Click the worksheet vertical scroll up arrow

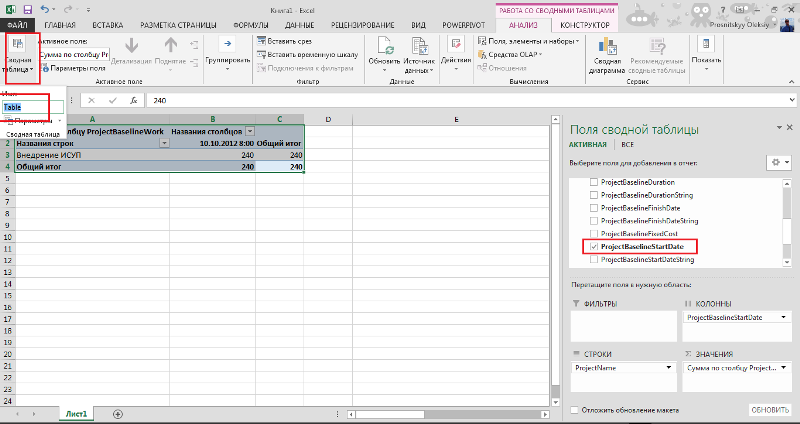coord(556,120)
